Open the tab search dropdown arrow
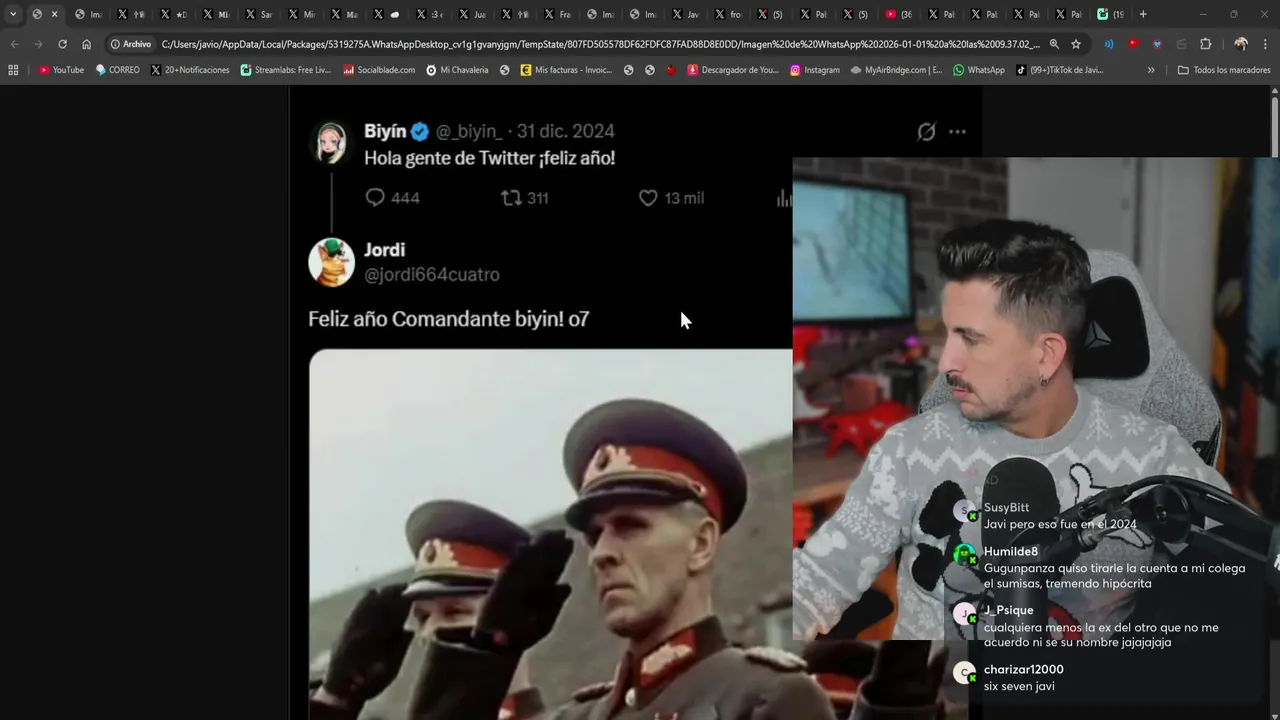This screenshot has height=720, width=1280. pos(13,14)
